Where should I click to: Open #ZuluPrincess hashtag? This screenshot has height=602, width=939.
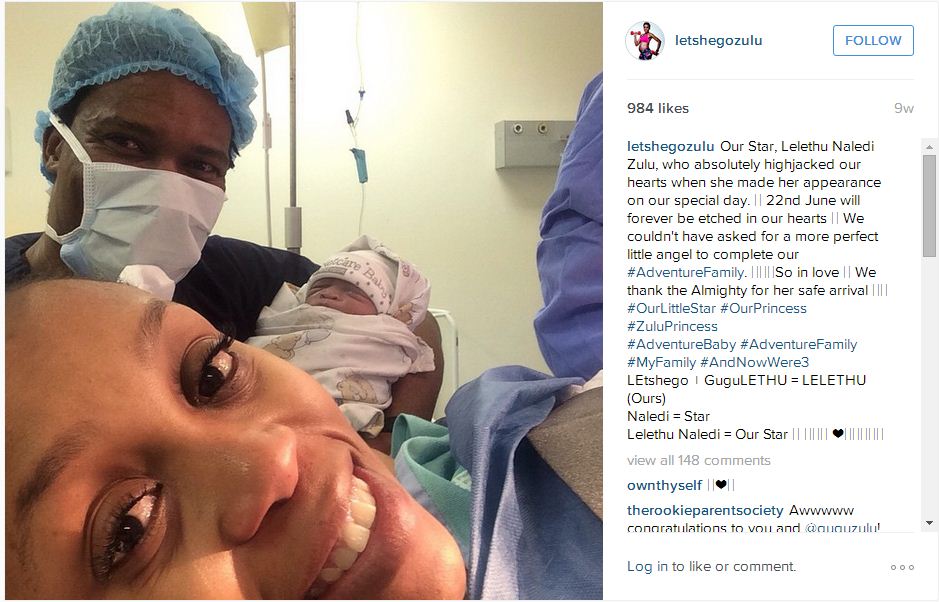[672, 326]
